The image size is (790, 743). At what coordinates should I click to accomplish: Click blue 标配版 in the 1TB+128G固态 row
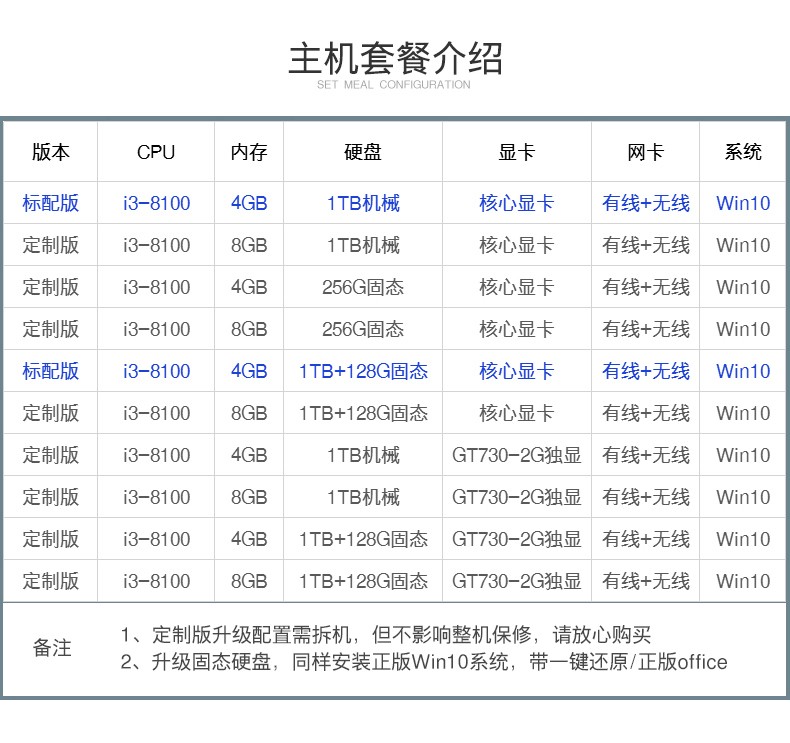click(50, 371)
